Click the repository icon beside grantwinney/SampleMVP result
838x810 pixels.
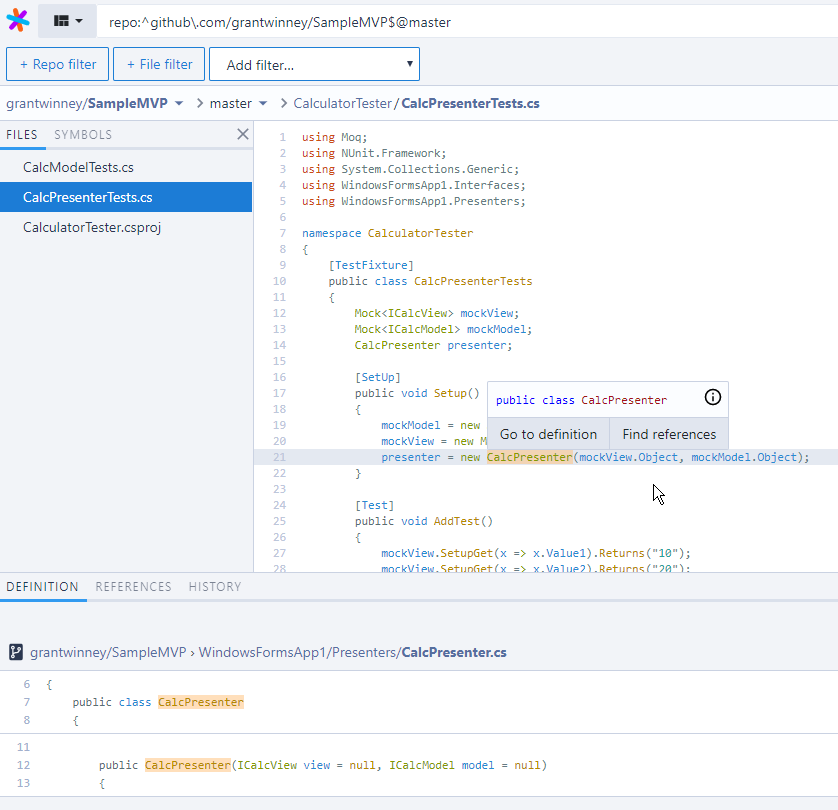click(x=16, y=652)
